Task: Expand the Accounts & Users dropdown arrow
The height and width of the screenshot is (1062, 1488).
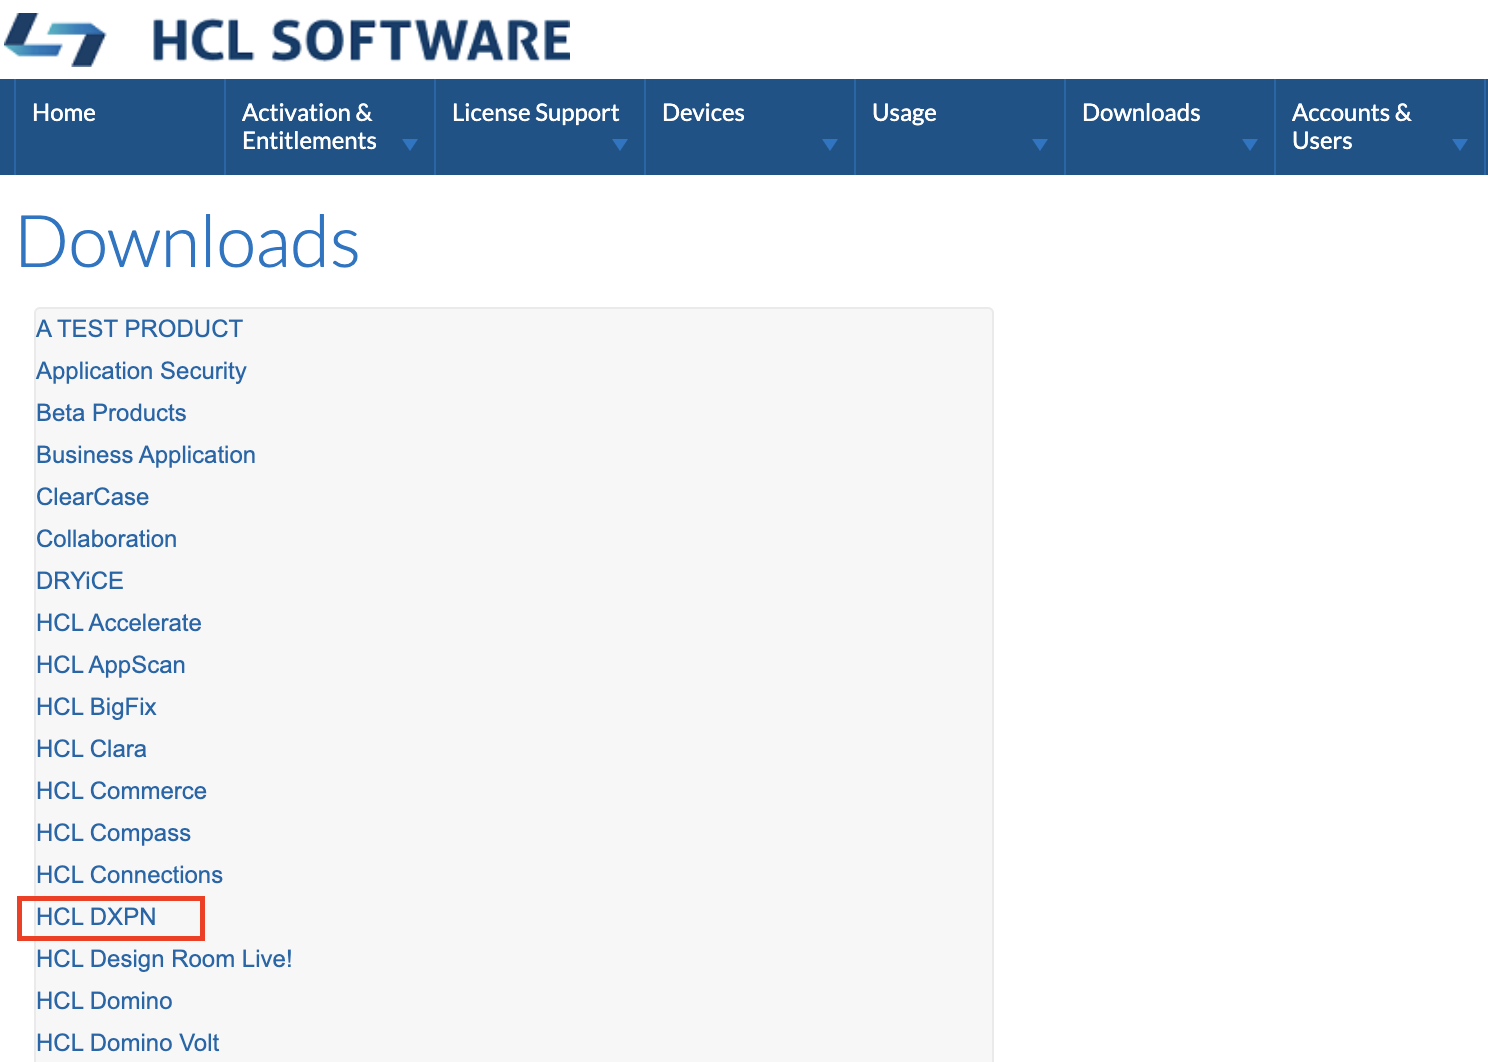Action: click(x=1460, y=145)
